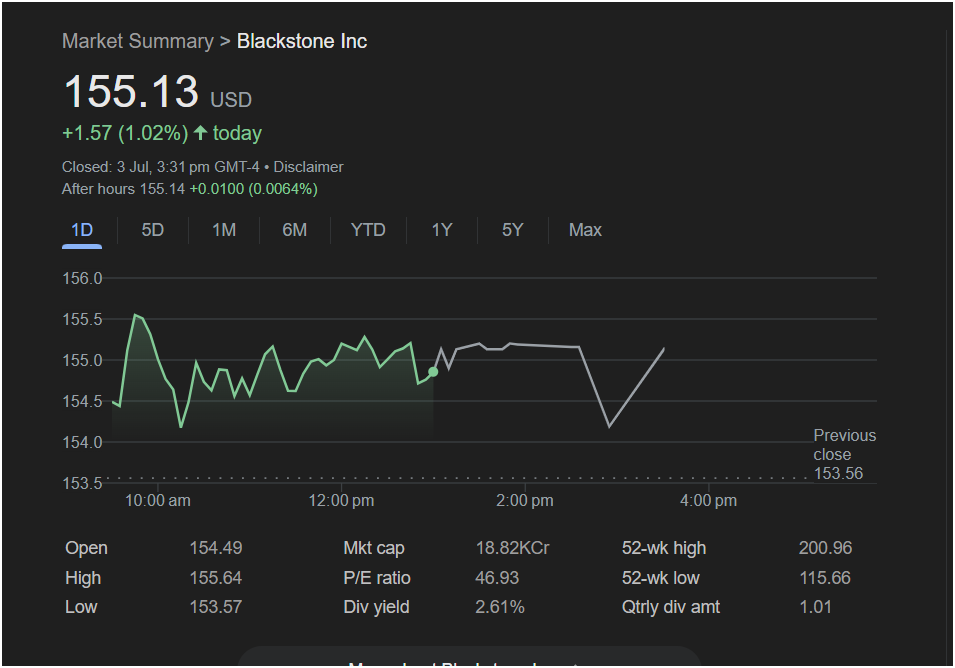Click the High value 155.64
Viewport: 955px width, 668px height.
click(216, 578)
